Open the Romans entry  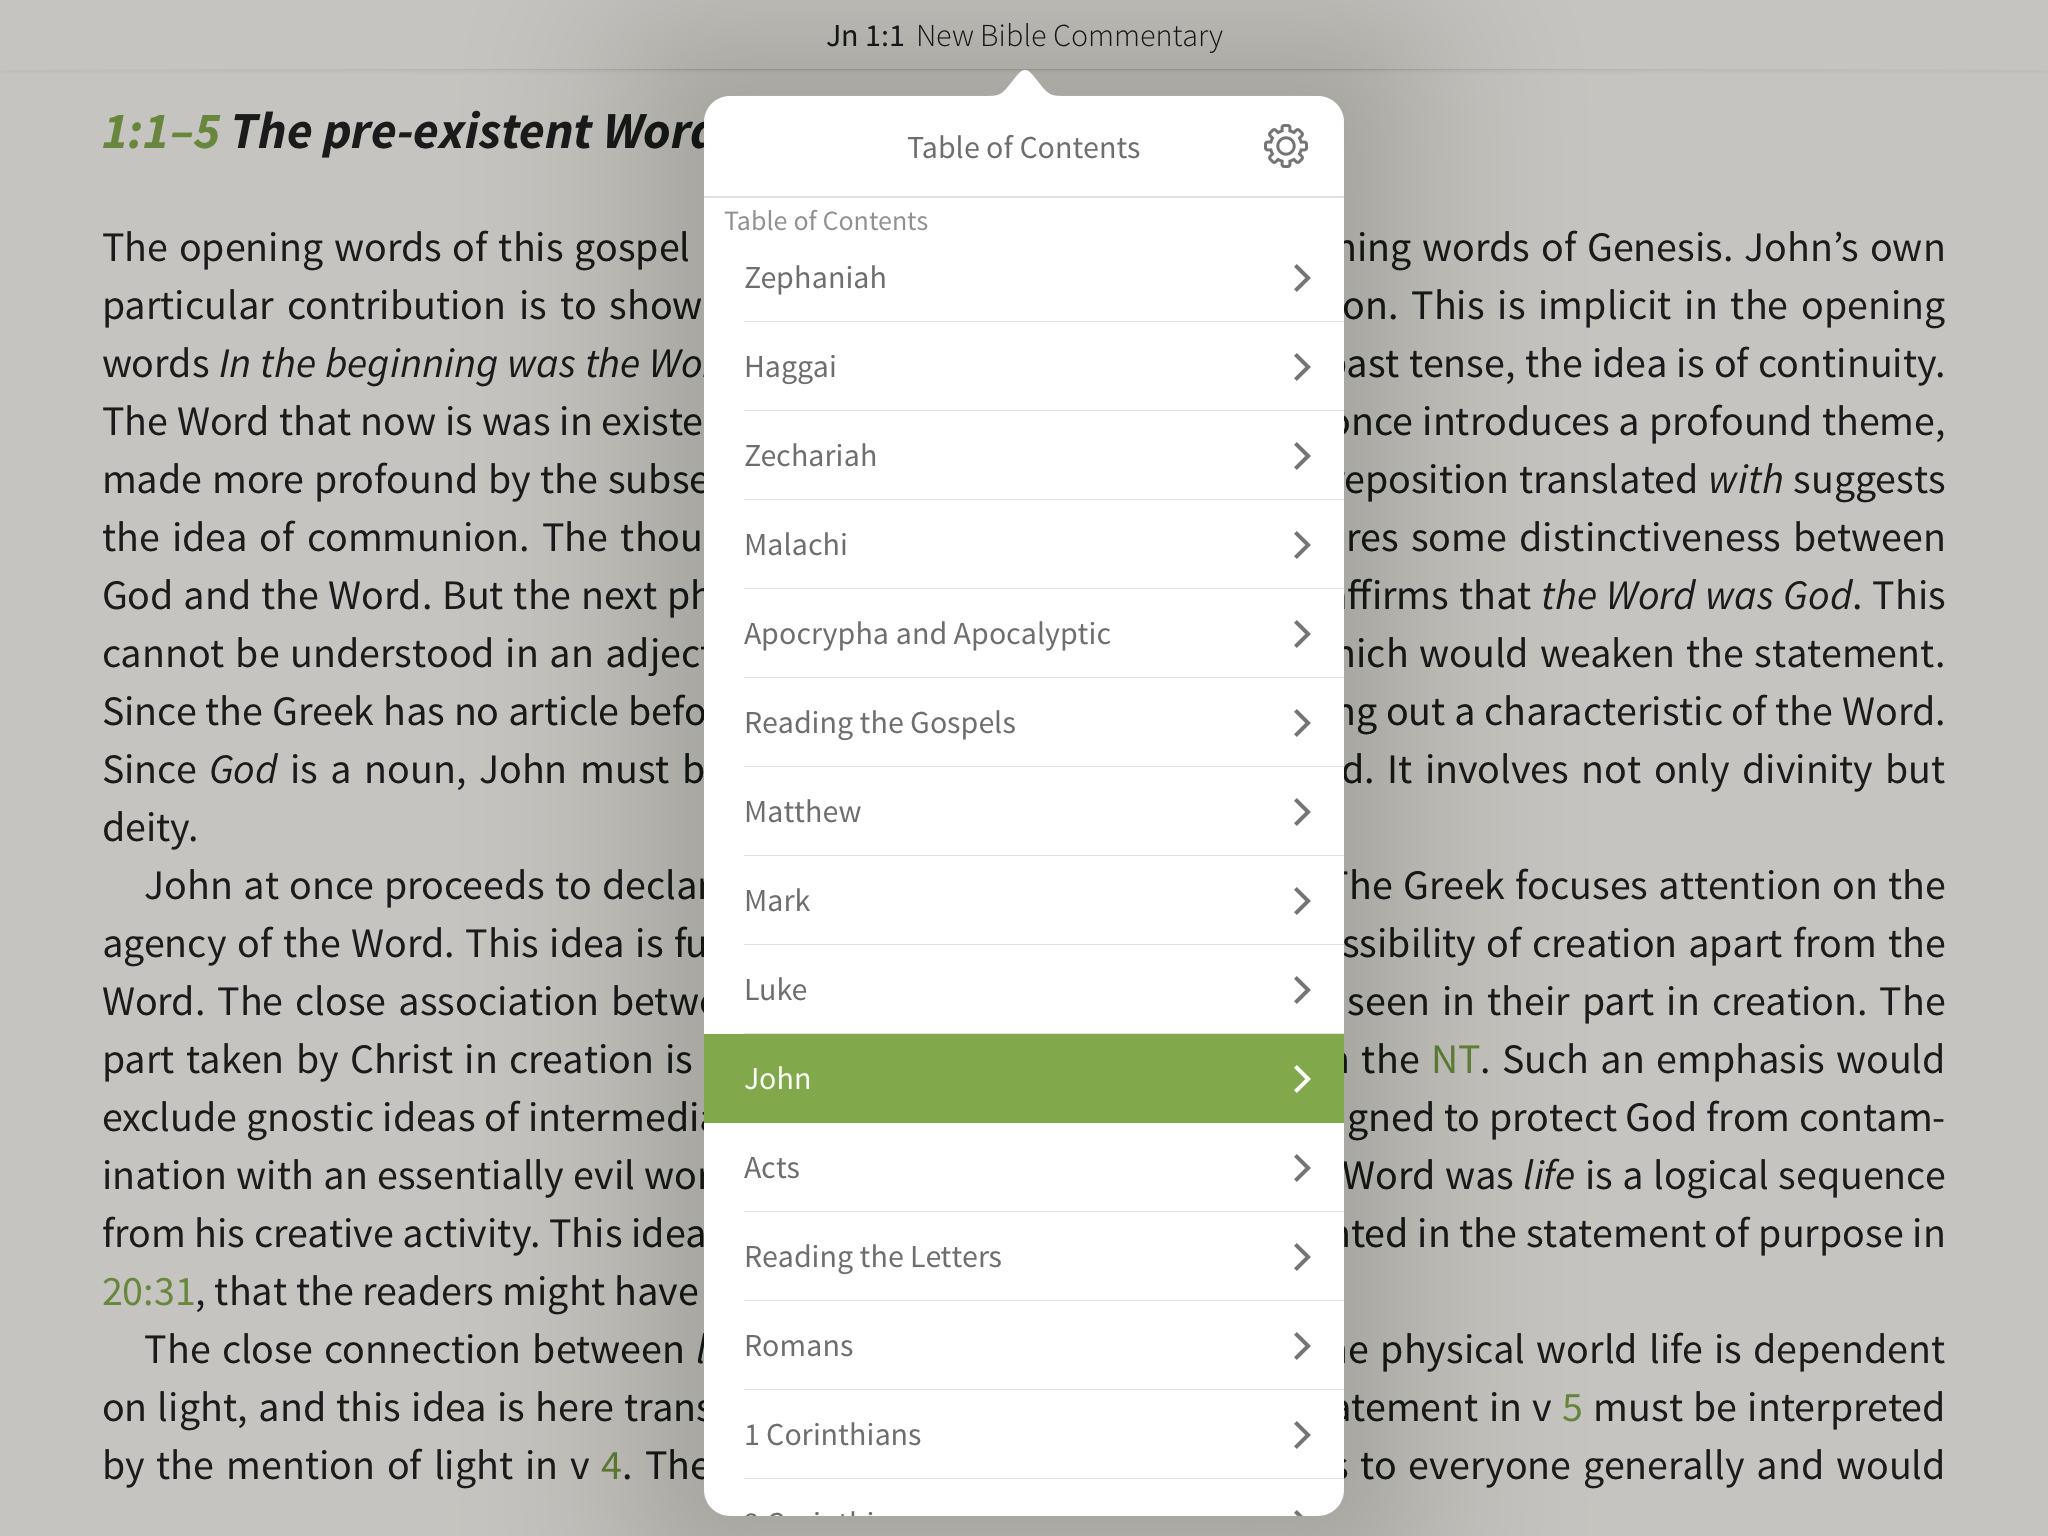point(1023,1346)
